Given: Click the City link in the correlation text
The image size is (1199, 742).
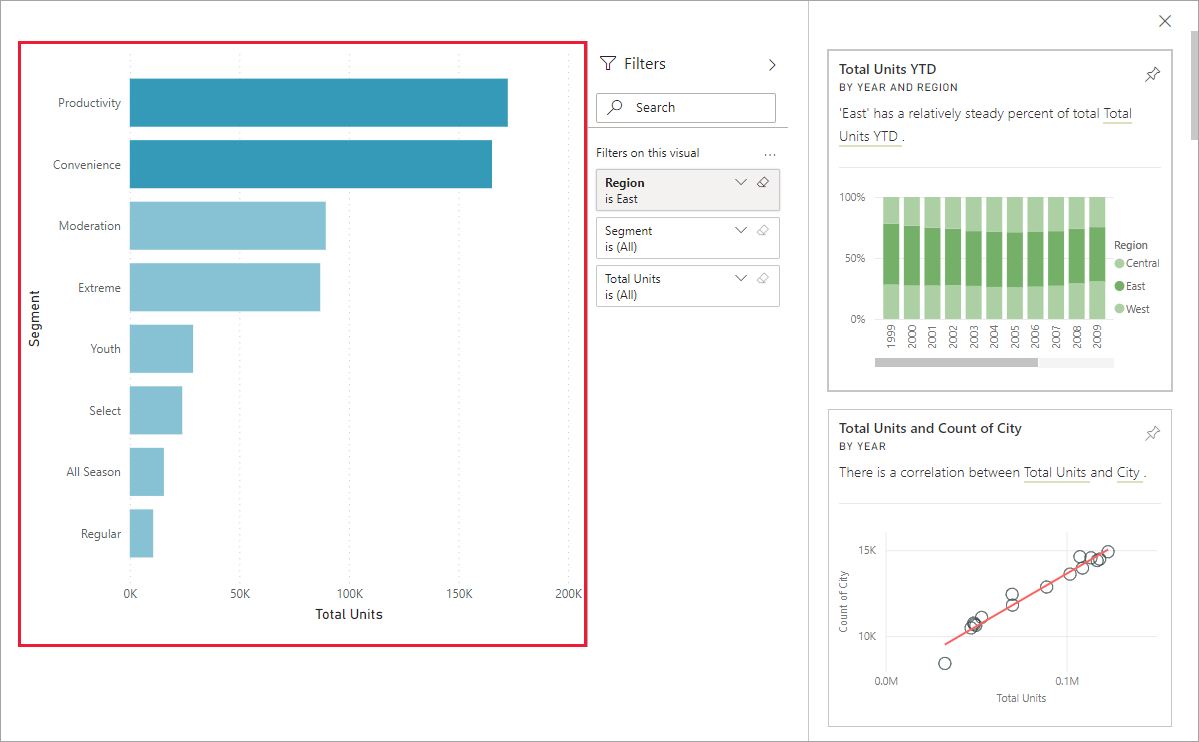Looking at the screenshot, I should pyautogui.click(x=1127, y=472).
